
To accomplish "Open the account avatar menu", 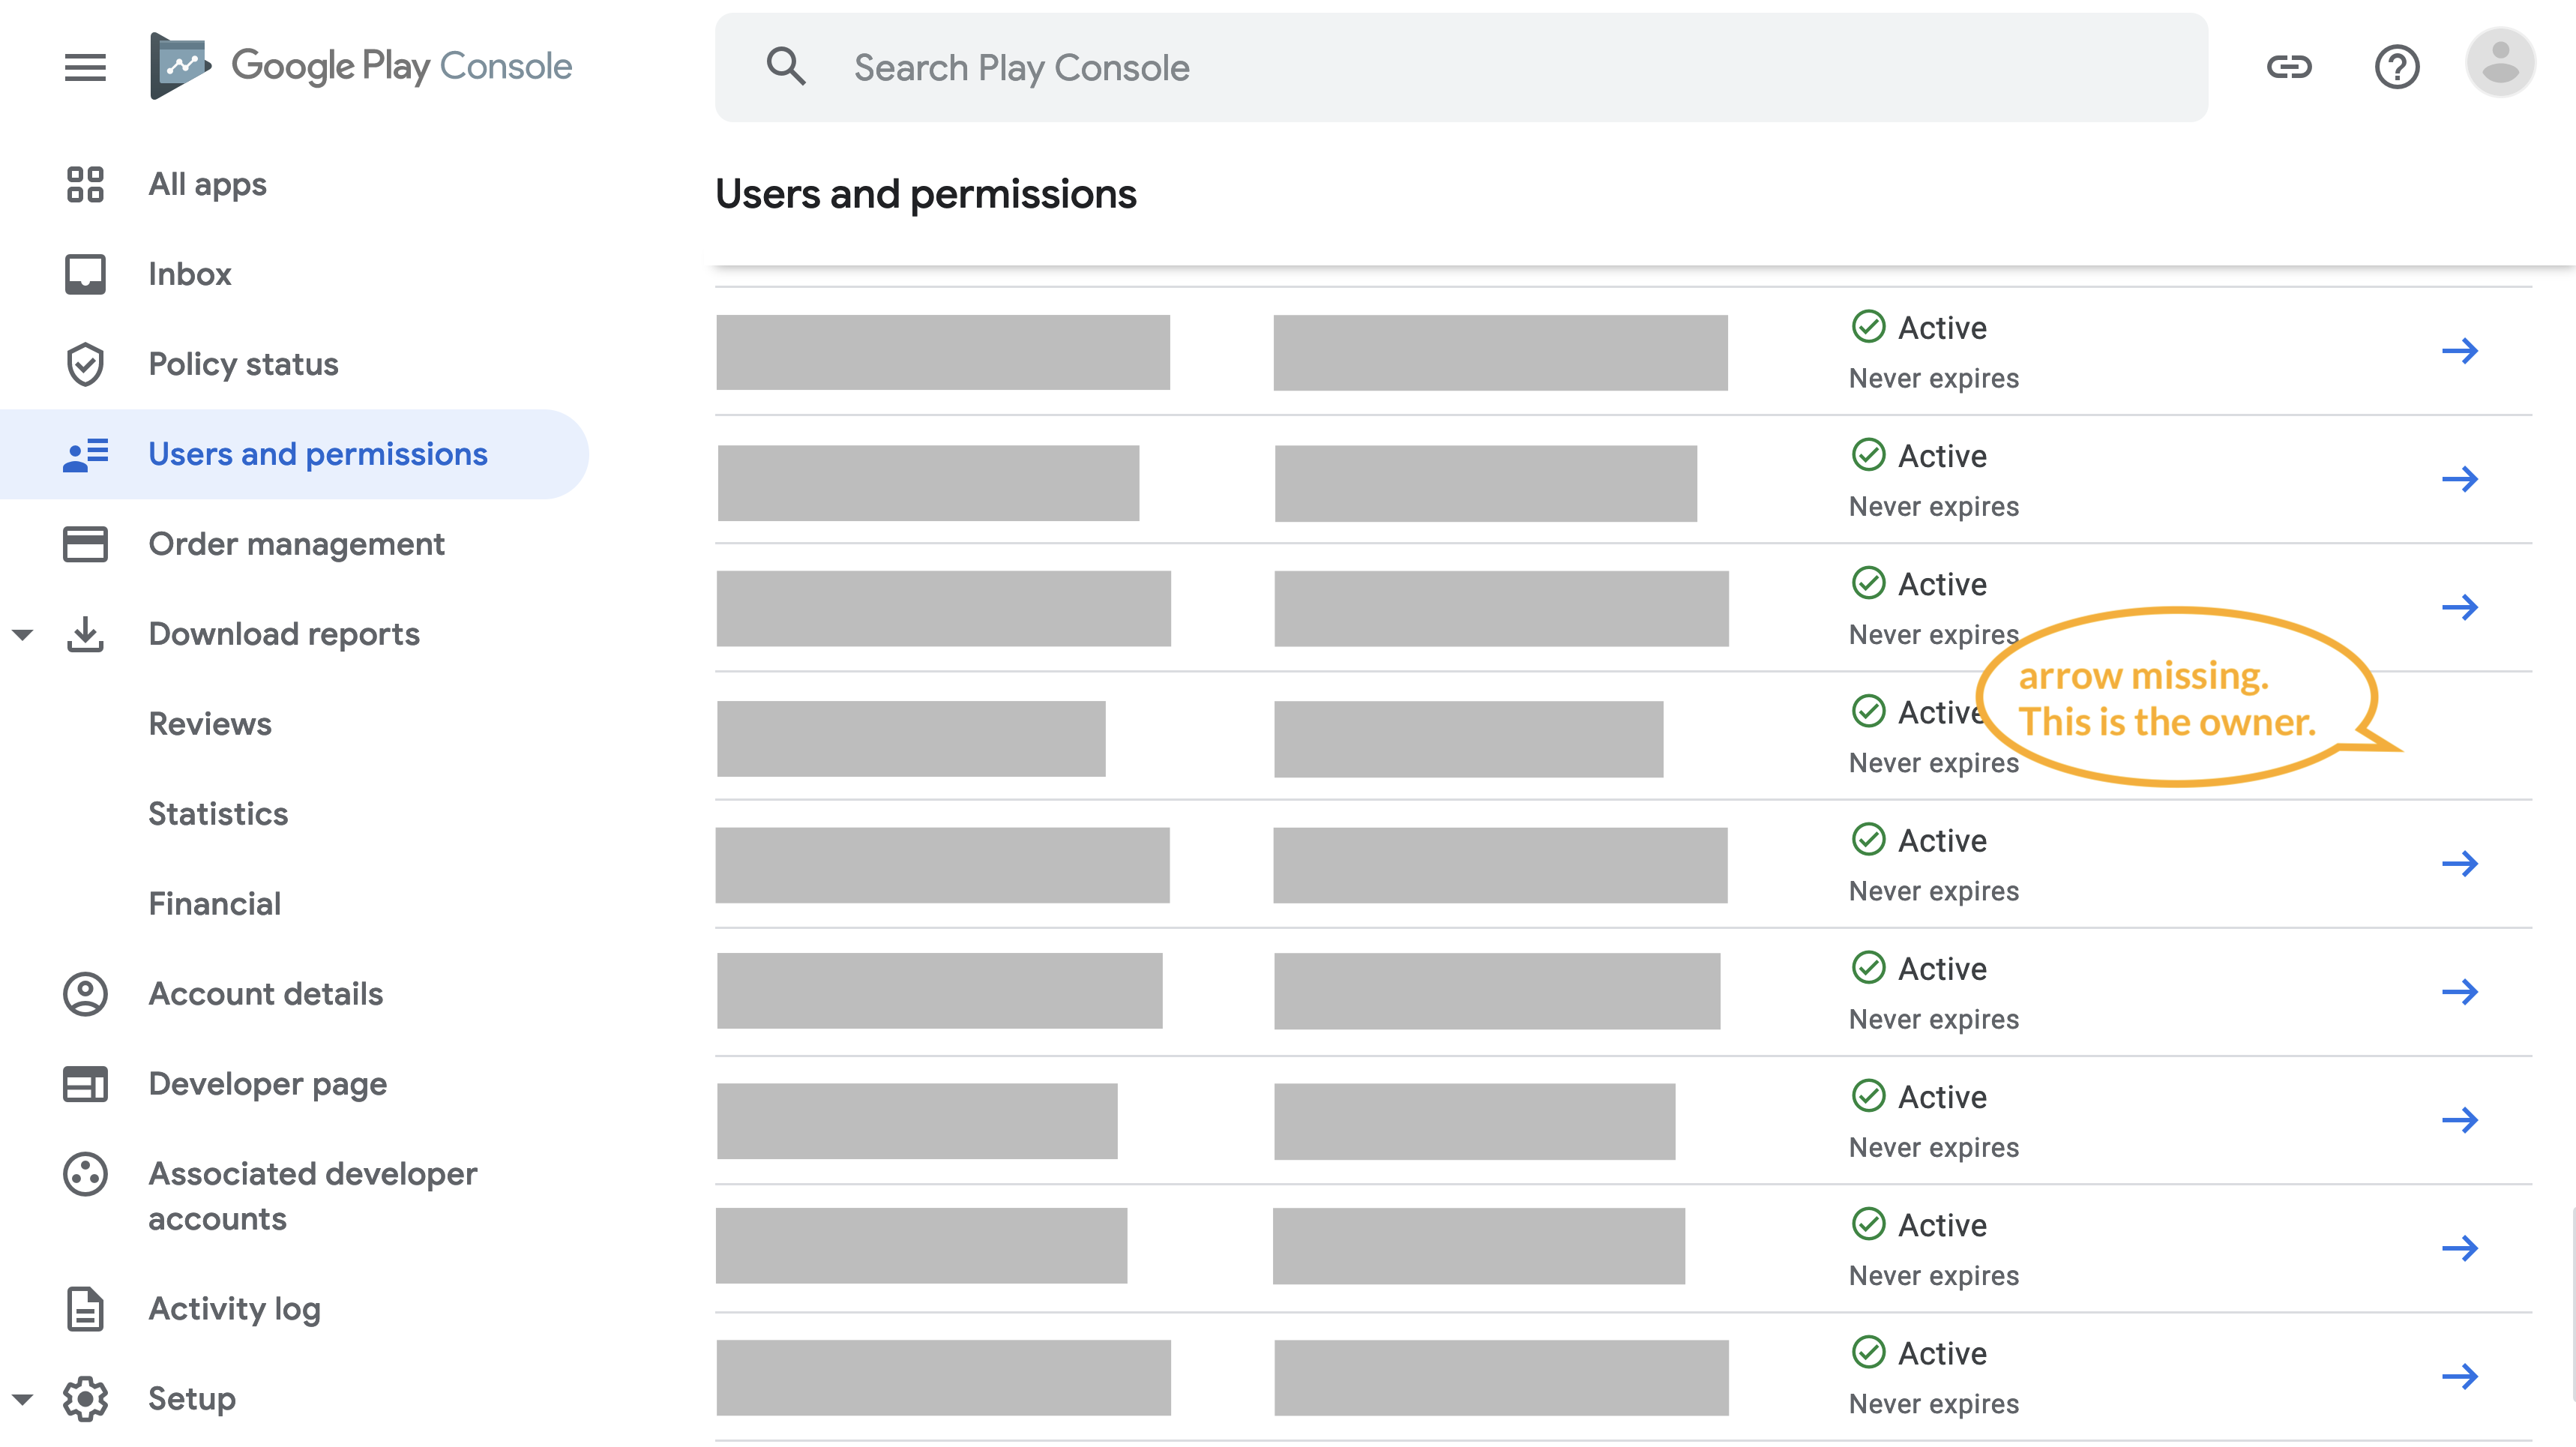I will tap(2499, 64).
